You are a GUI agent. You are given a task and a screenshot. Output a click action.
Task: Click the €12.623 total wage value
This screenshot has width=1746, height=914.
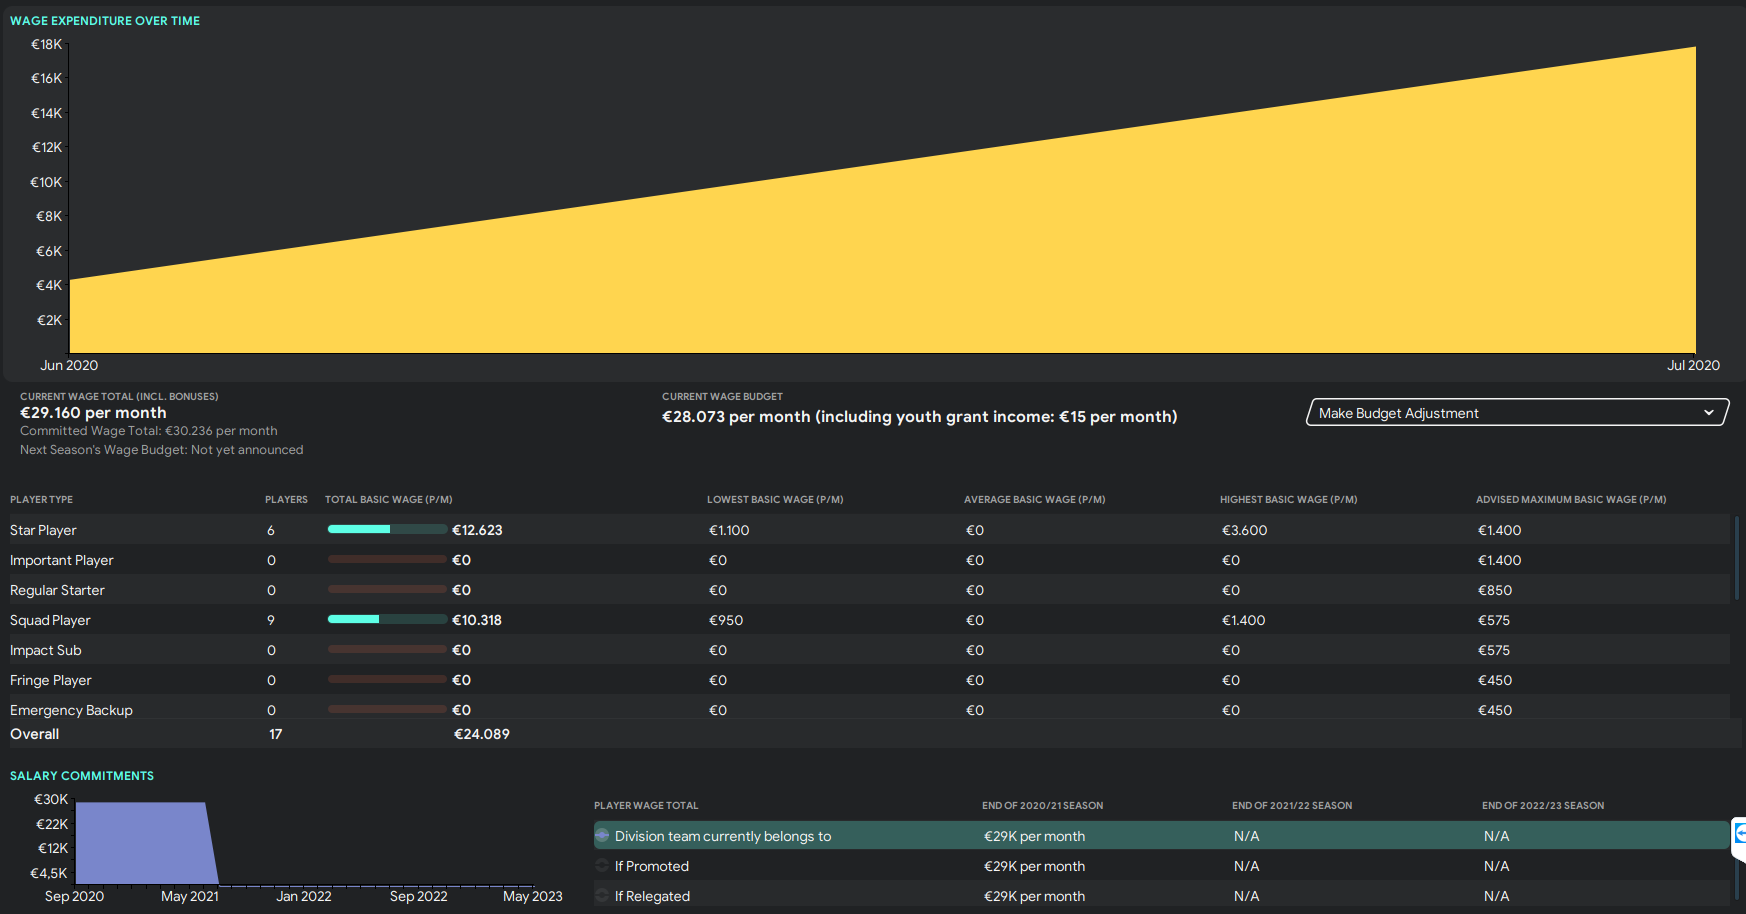point(477,530)
